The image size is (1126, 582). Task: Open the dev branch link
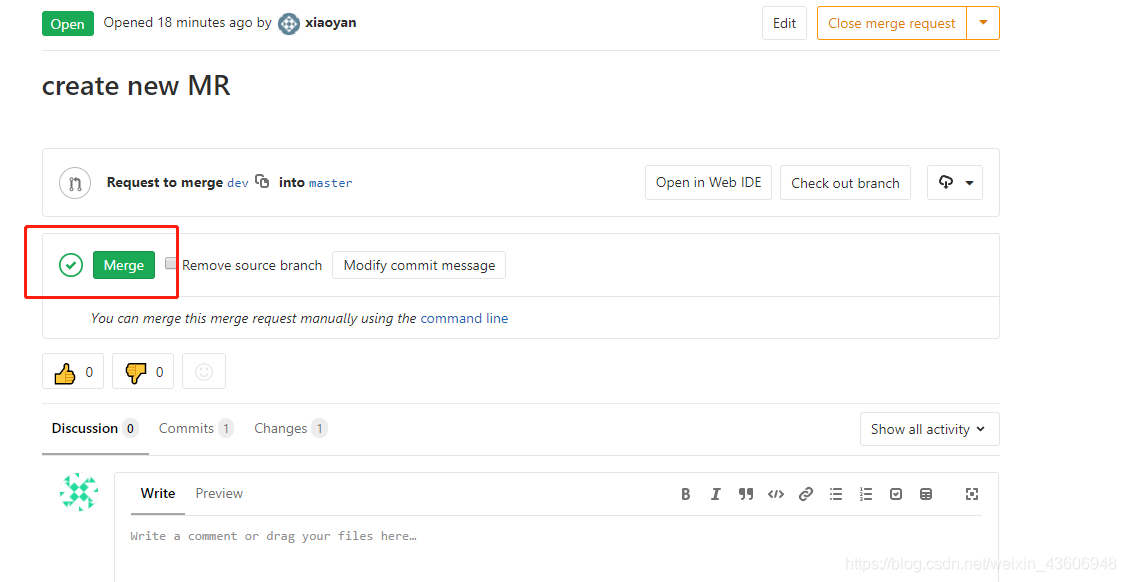point(238,183)
